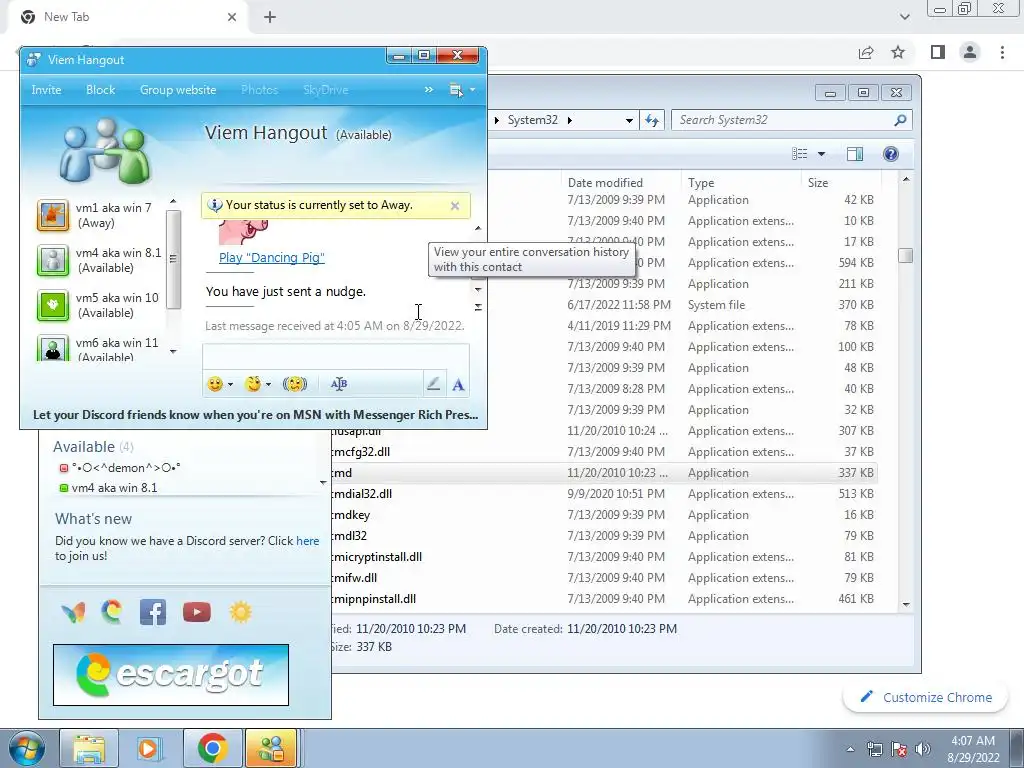
Task: Dismiss the Away status notification
Action: 455,206
